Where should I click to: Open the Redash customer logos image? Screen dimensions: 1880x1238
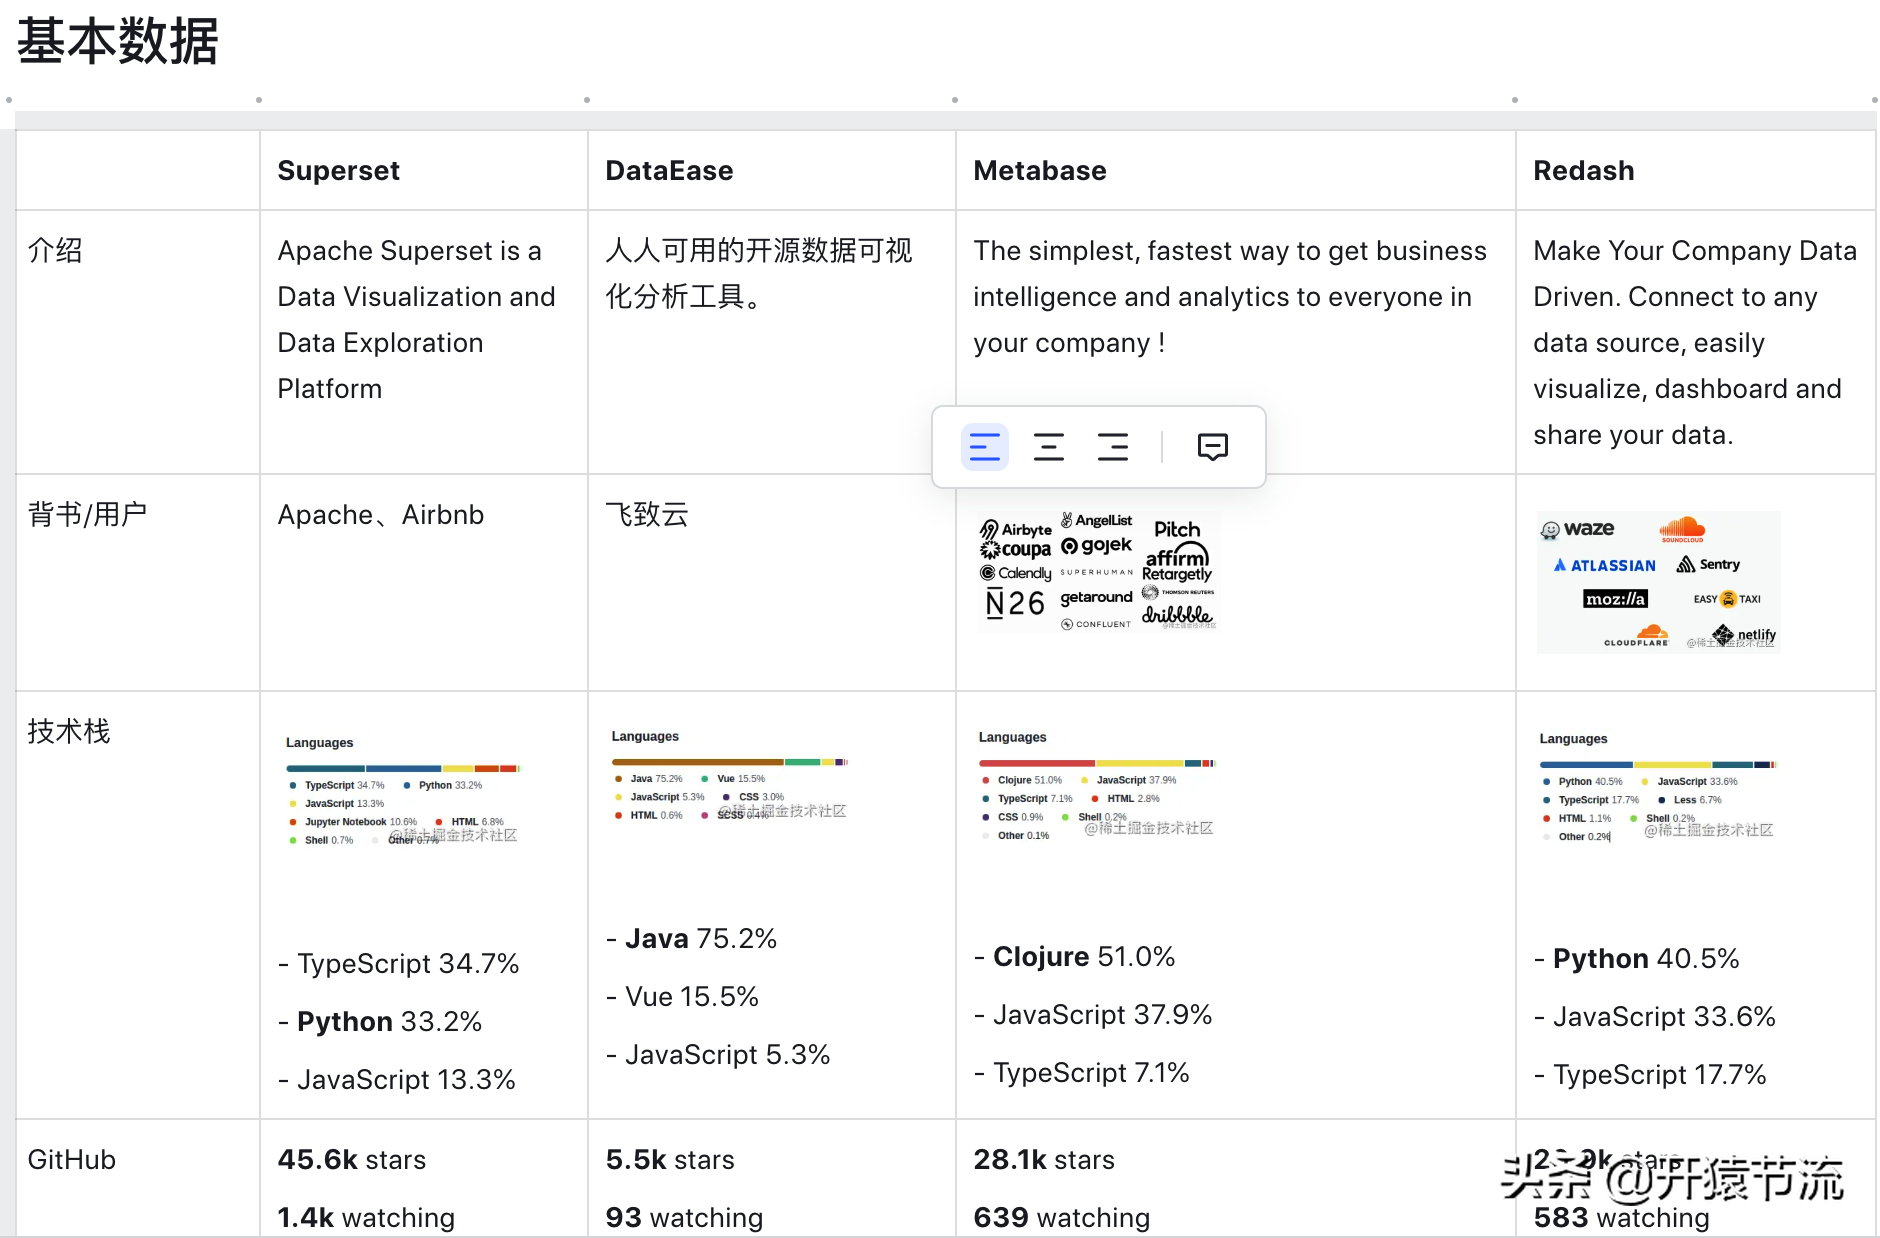pyautogui.click(x=1658, y=582)
